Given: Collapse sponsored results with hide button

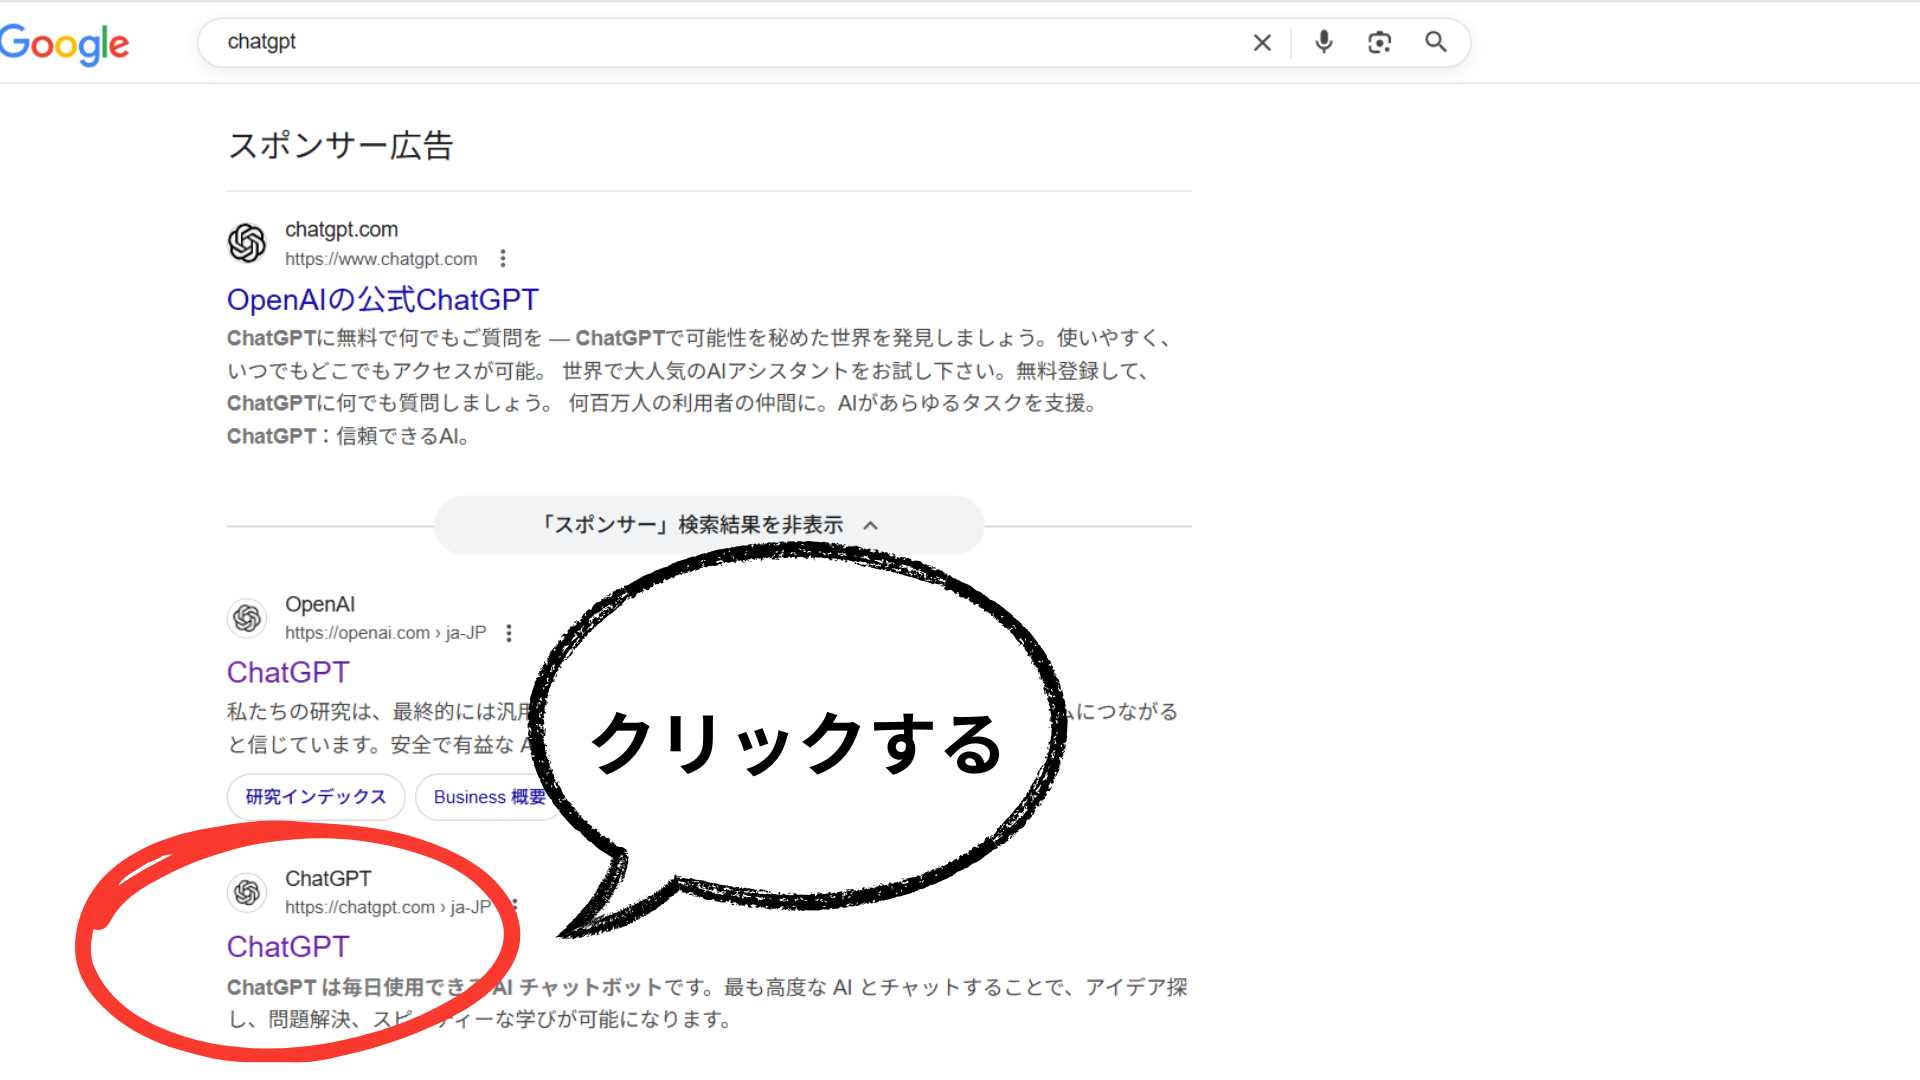Looking at the screenshot, I should (x=708, y=525).
